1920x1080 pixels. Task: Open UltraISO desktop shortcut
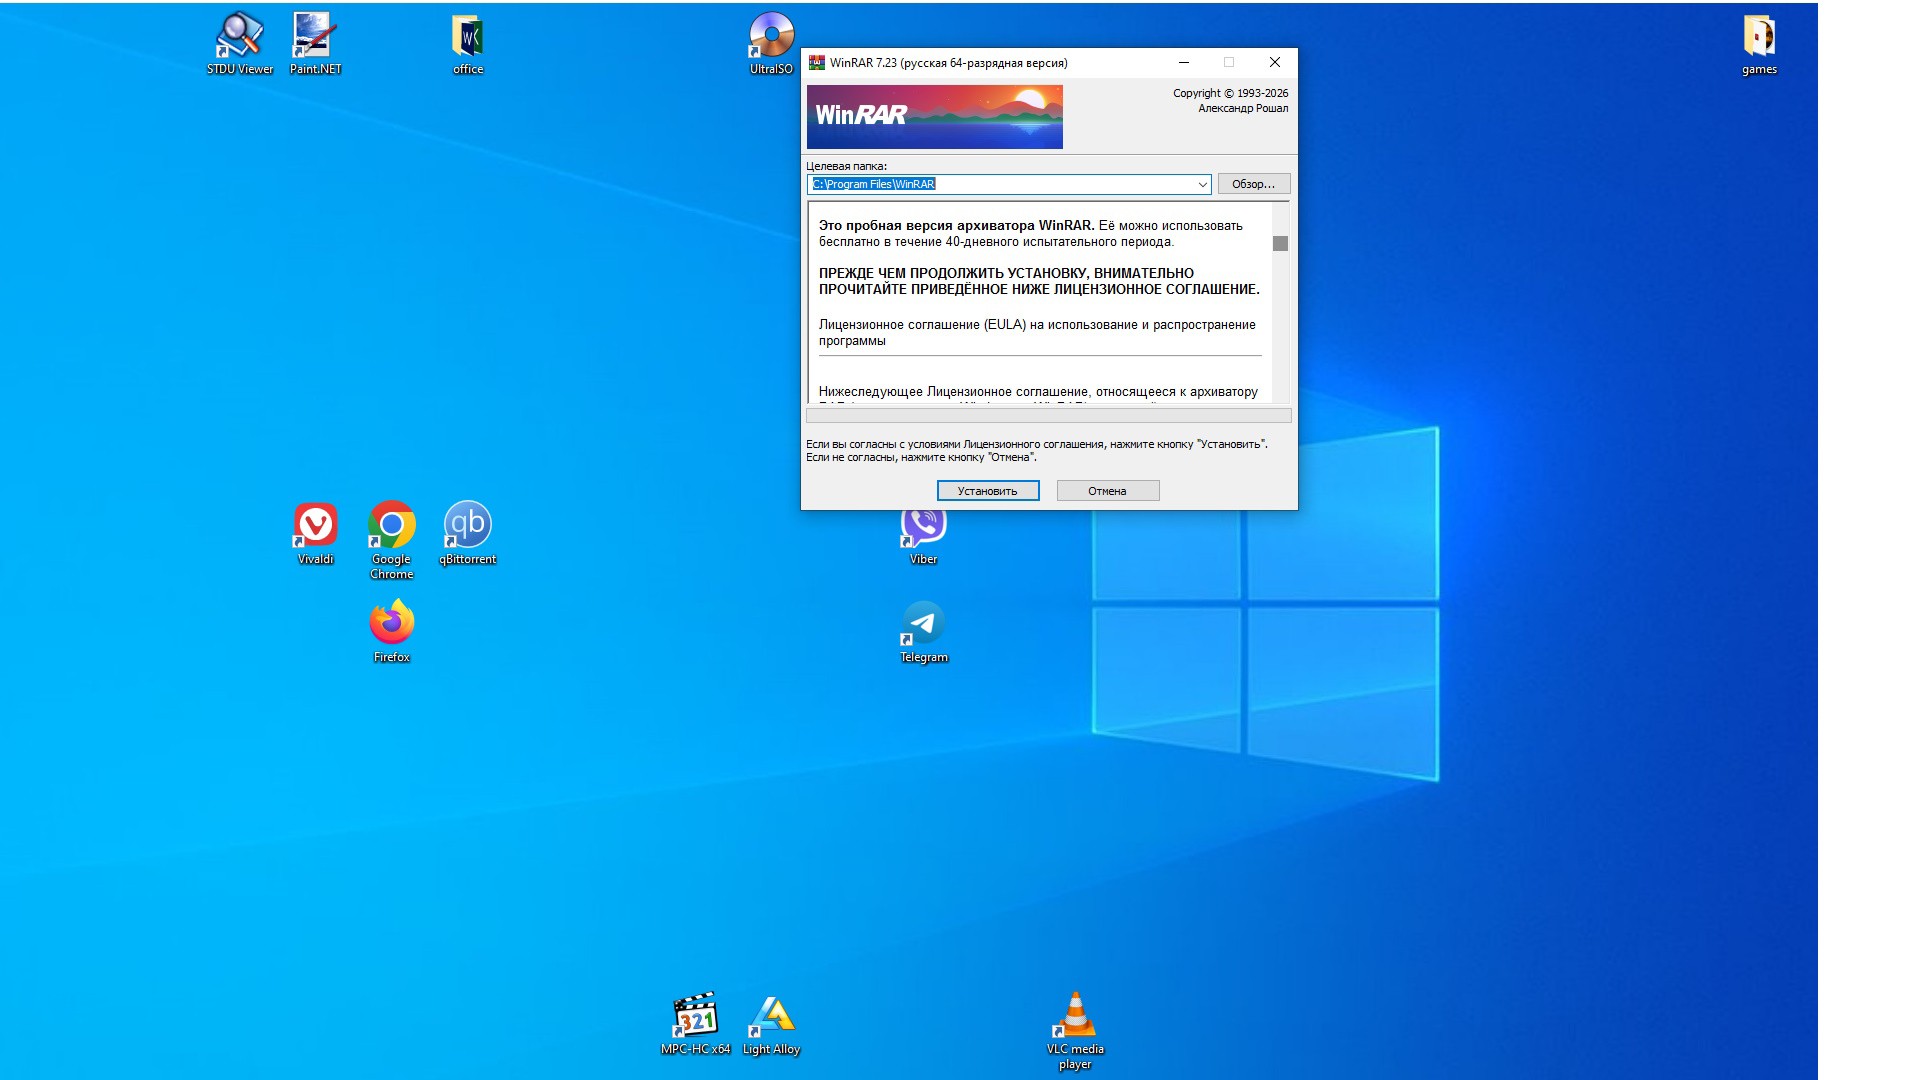click(x=771, y=43)
